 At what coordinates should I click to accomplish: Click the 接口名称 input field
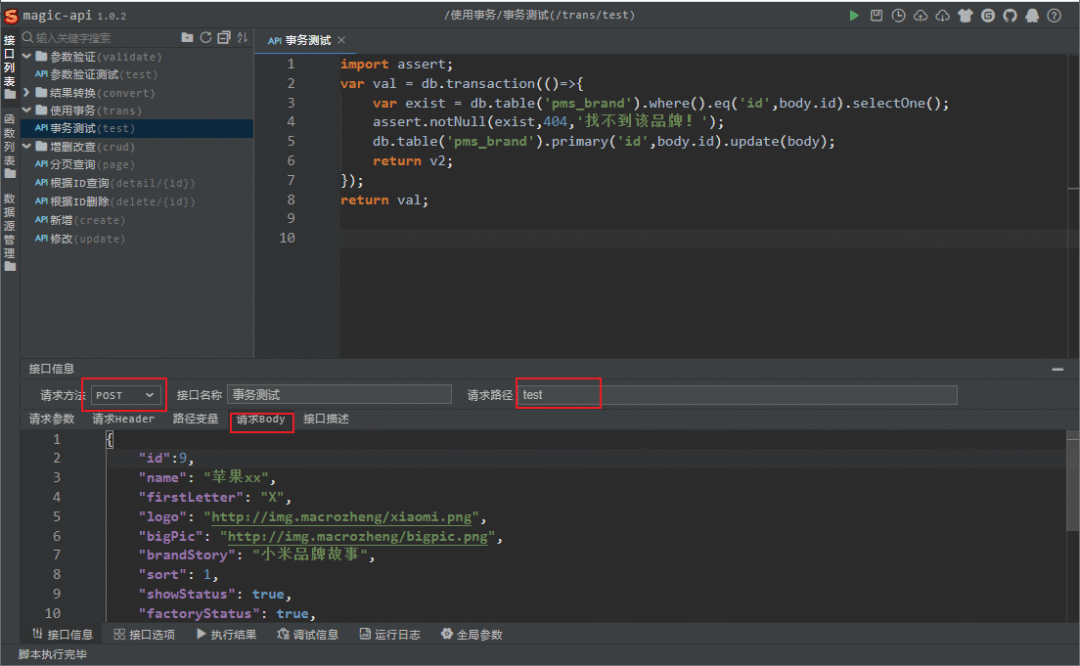[339, 395]
